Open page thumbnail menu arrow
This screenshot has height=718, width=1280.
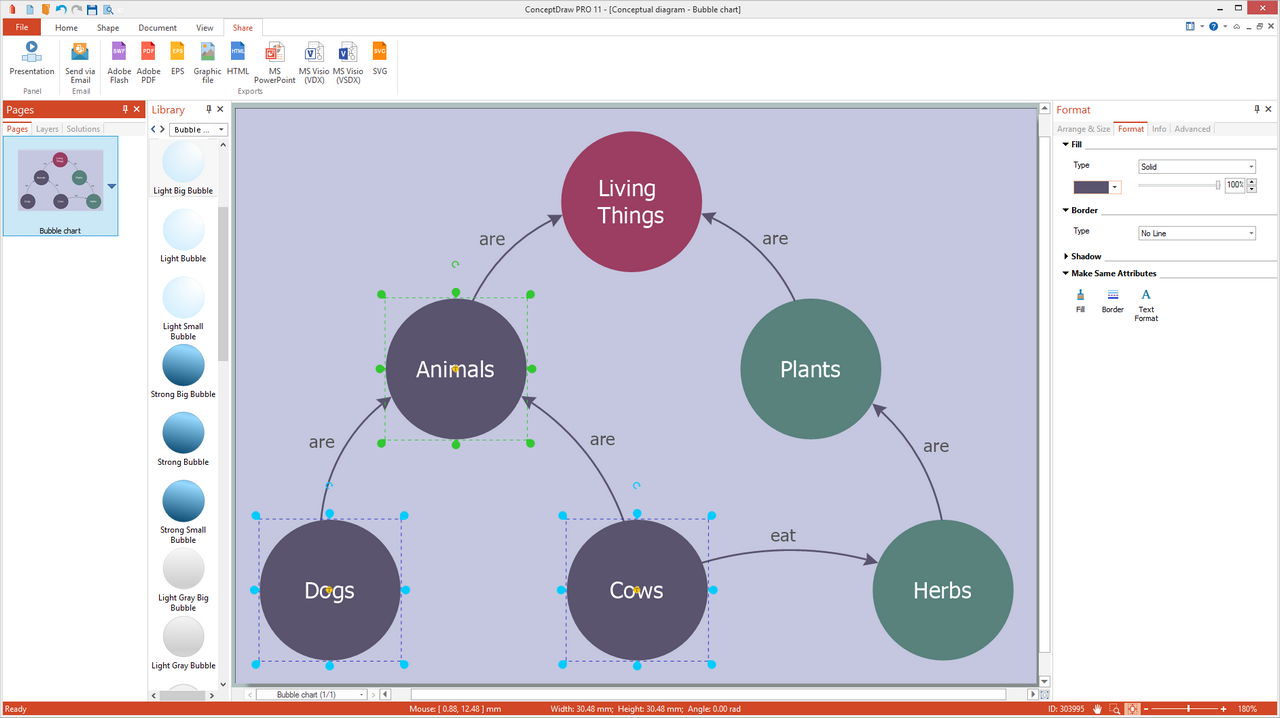[111, 186]
